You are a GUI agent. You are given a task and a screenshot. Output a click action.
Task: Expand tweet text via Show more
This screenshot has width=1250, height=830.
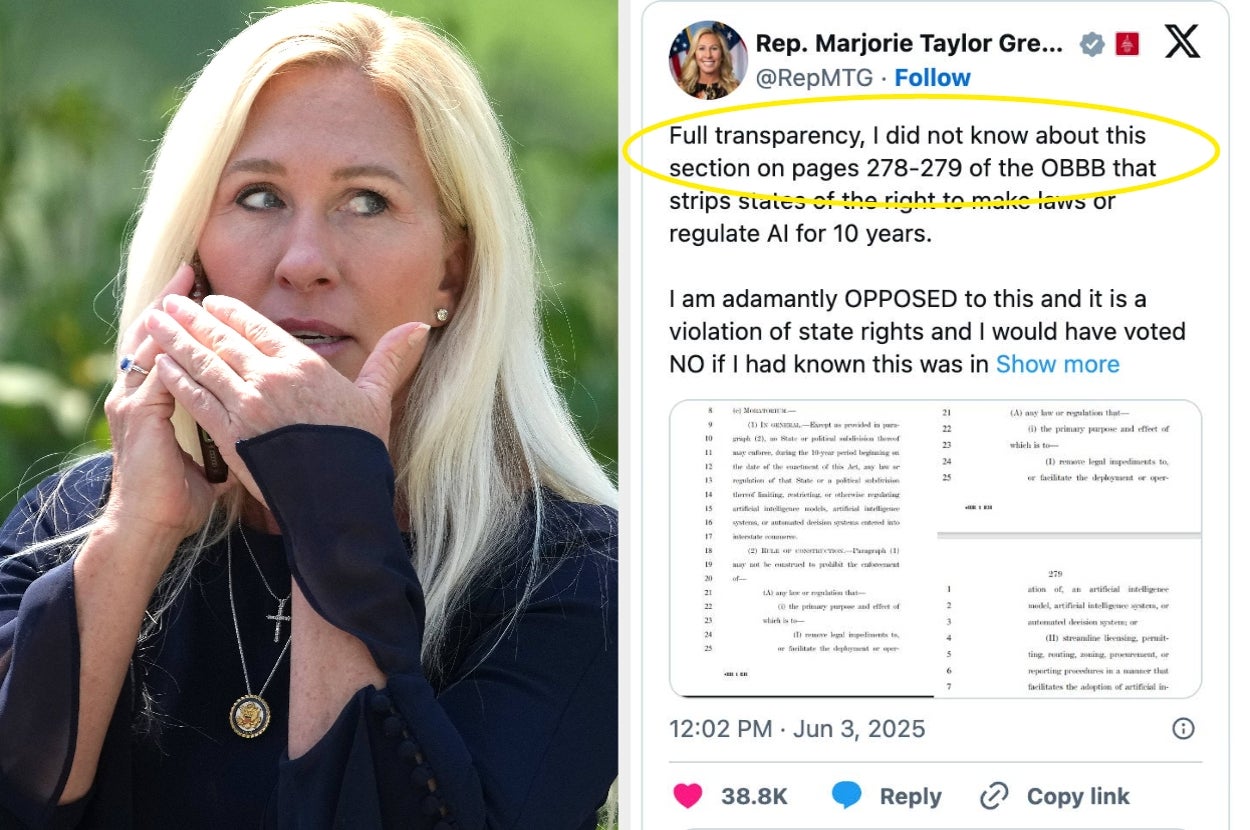pyautogui.click(x=1057, y=364)
